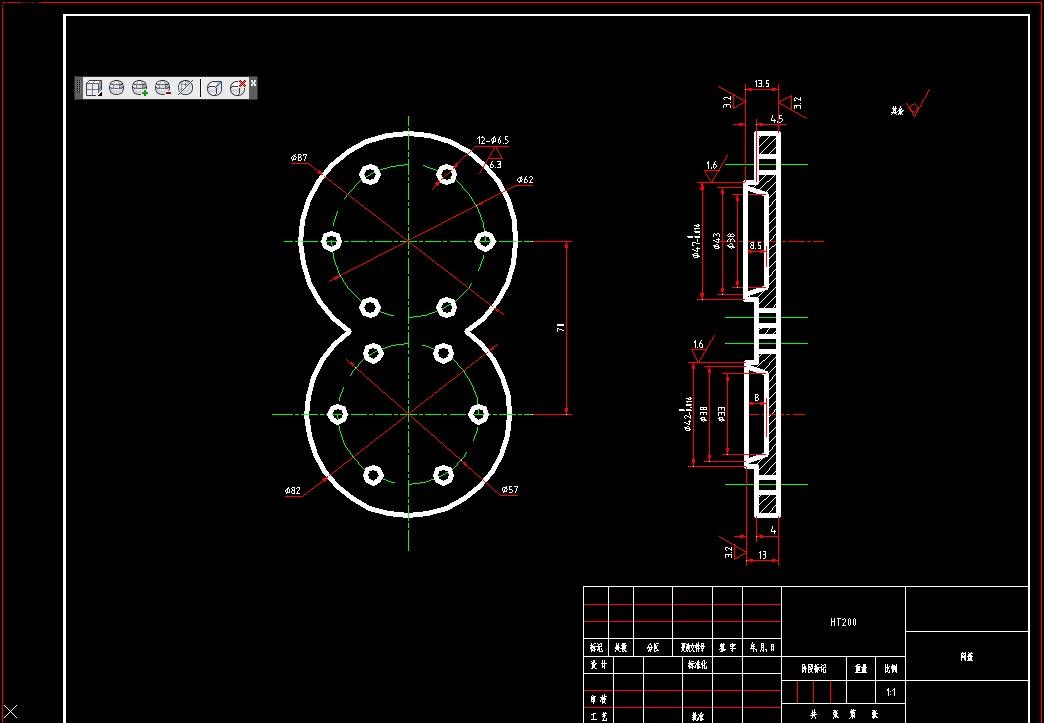Select the Φ62 diameter dimension text

525,180
